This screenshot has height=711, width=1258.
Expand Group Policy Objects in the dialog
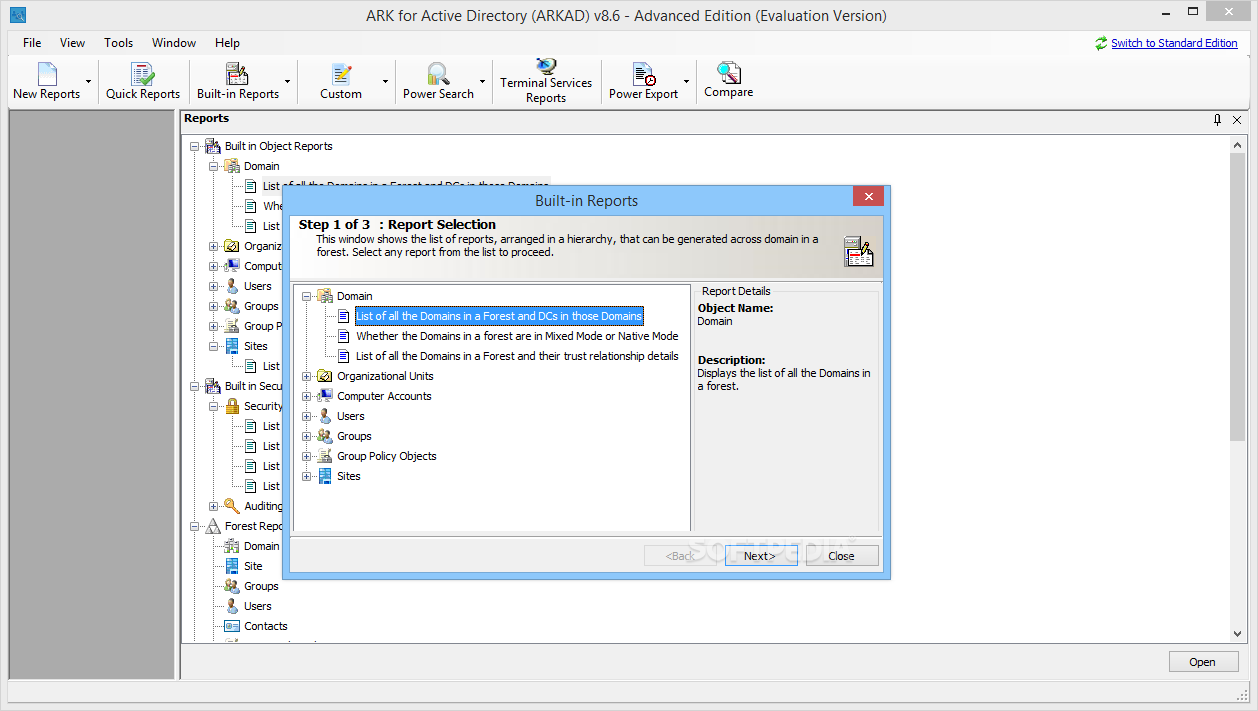307,456
